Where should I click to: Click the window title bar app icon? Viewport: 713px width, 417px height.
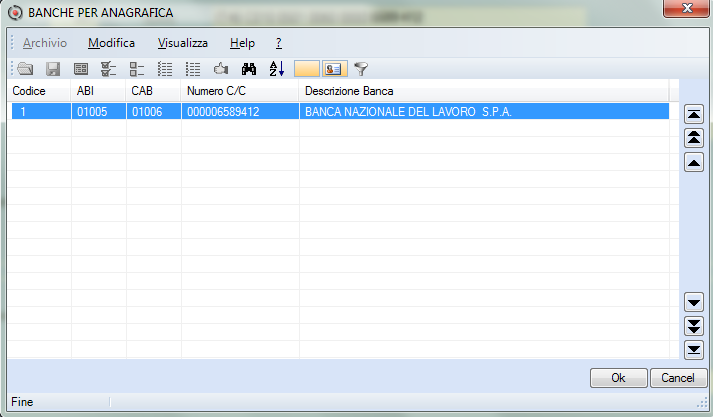coord(15,13)
